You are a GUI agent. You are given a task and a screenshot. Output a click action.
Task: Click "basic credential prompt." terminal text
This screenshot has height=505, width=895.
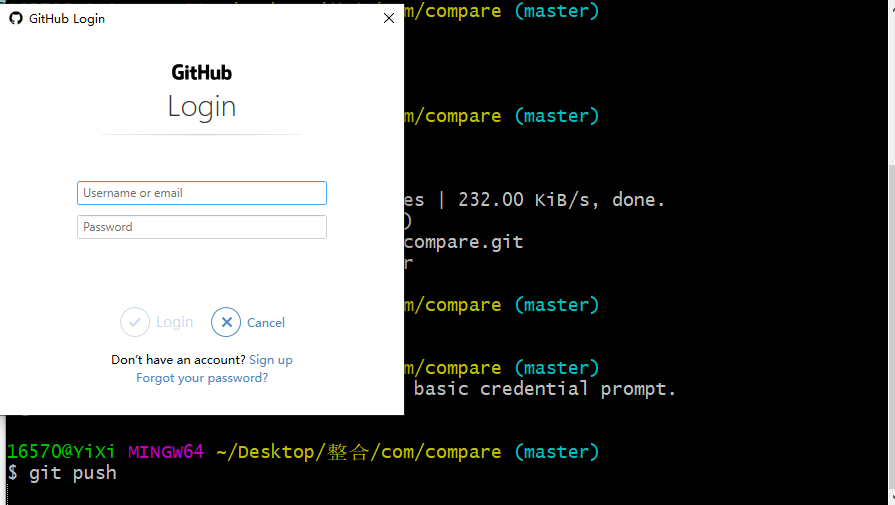545,389
